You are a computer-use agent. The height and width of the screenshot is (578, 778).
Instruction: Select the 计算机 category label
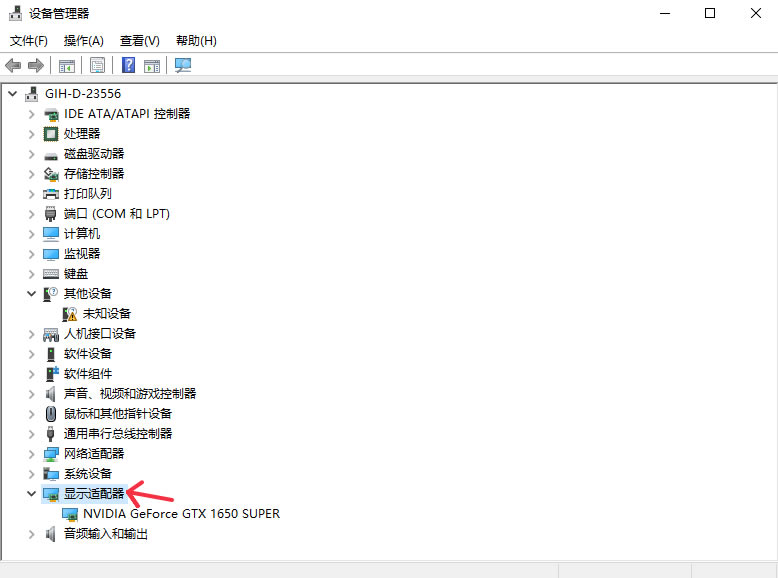(x=82, y=234)
